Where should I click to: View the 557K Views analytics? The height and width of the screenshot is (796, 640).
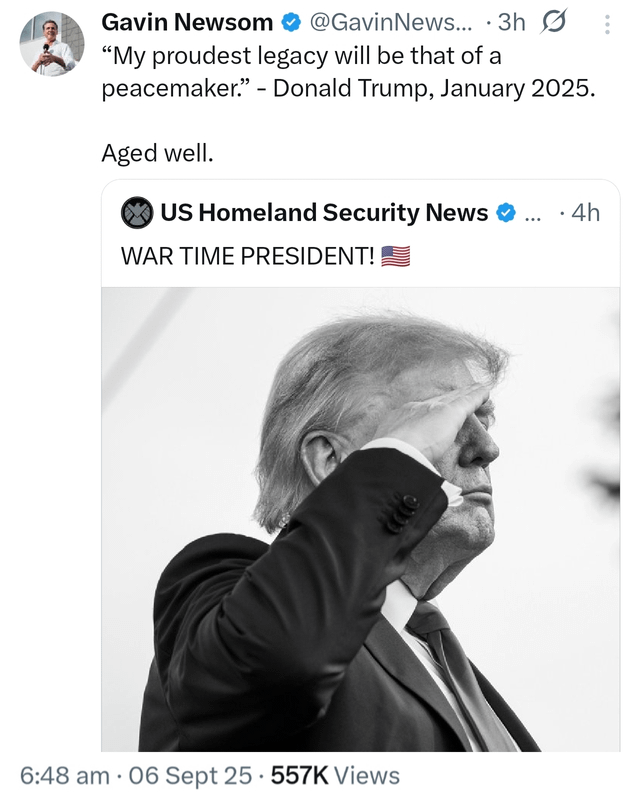point(335,776)
